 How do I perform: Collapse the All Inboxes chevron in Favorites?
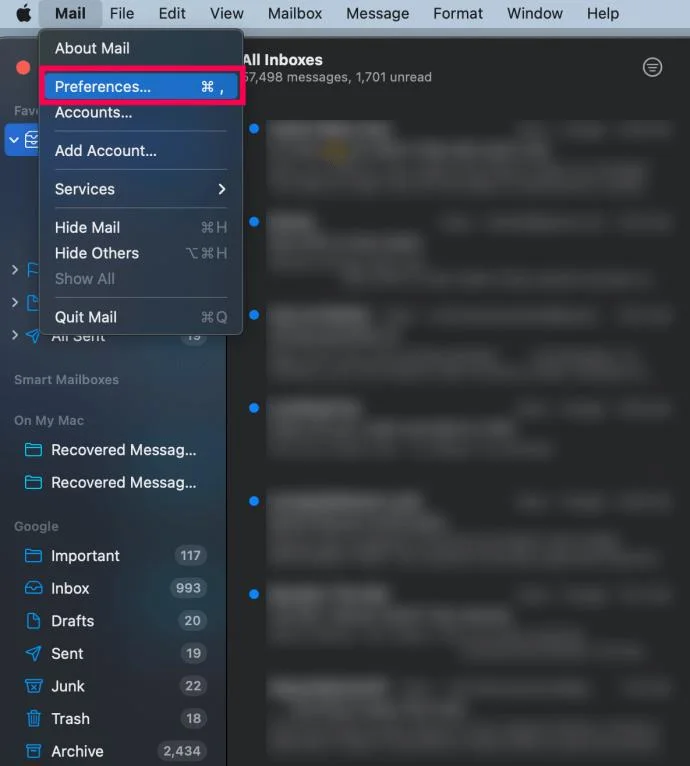pos(14,140)
